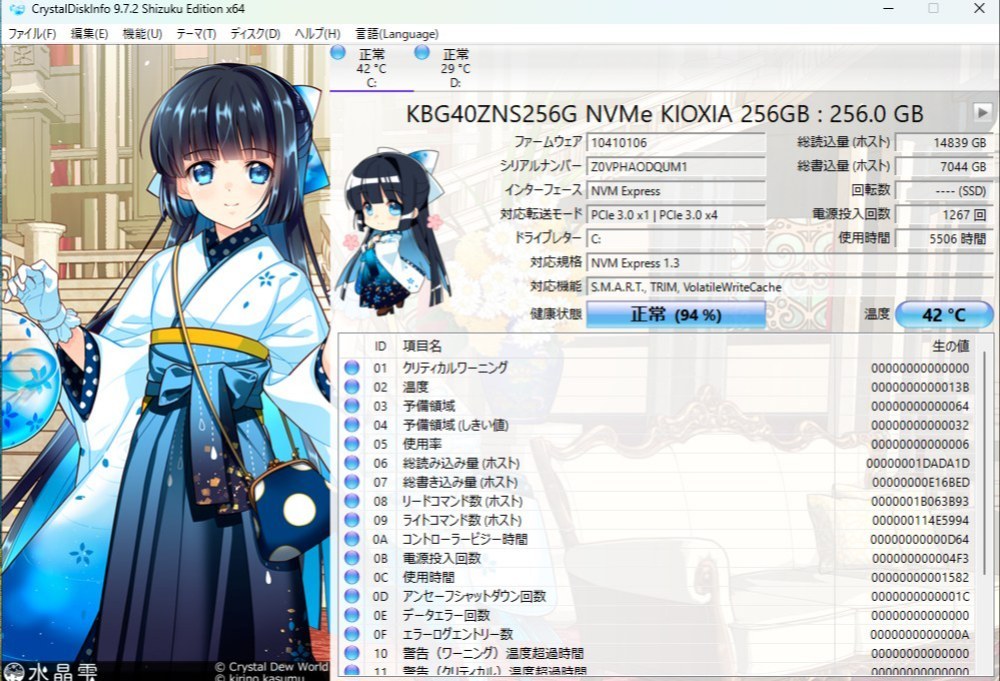Image resolution: width=1000 pixels, height=681 pixels.
Task: Open the 言語(Language) menu
Action: click(x=397, y=34)
